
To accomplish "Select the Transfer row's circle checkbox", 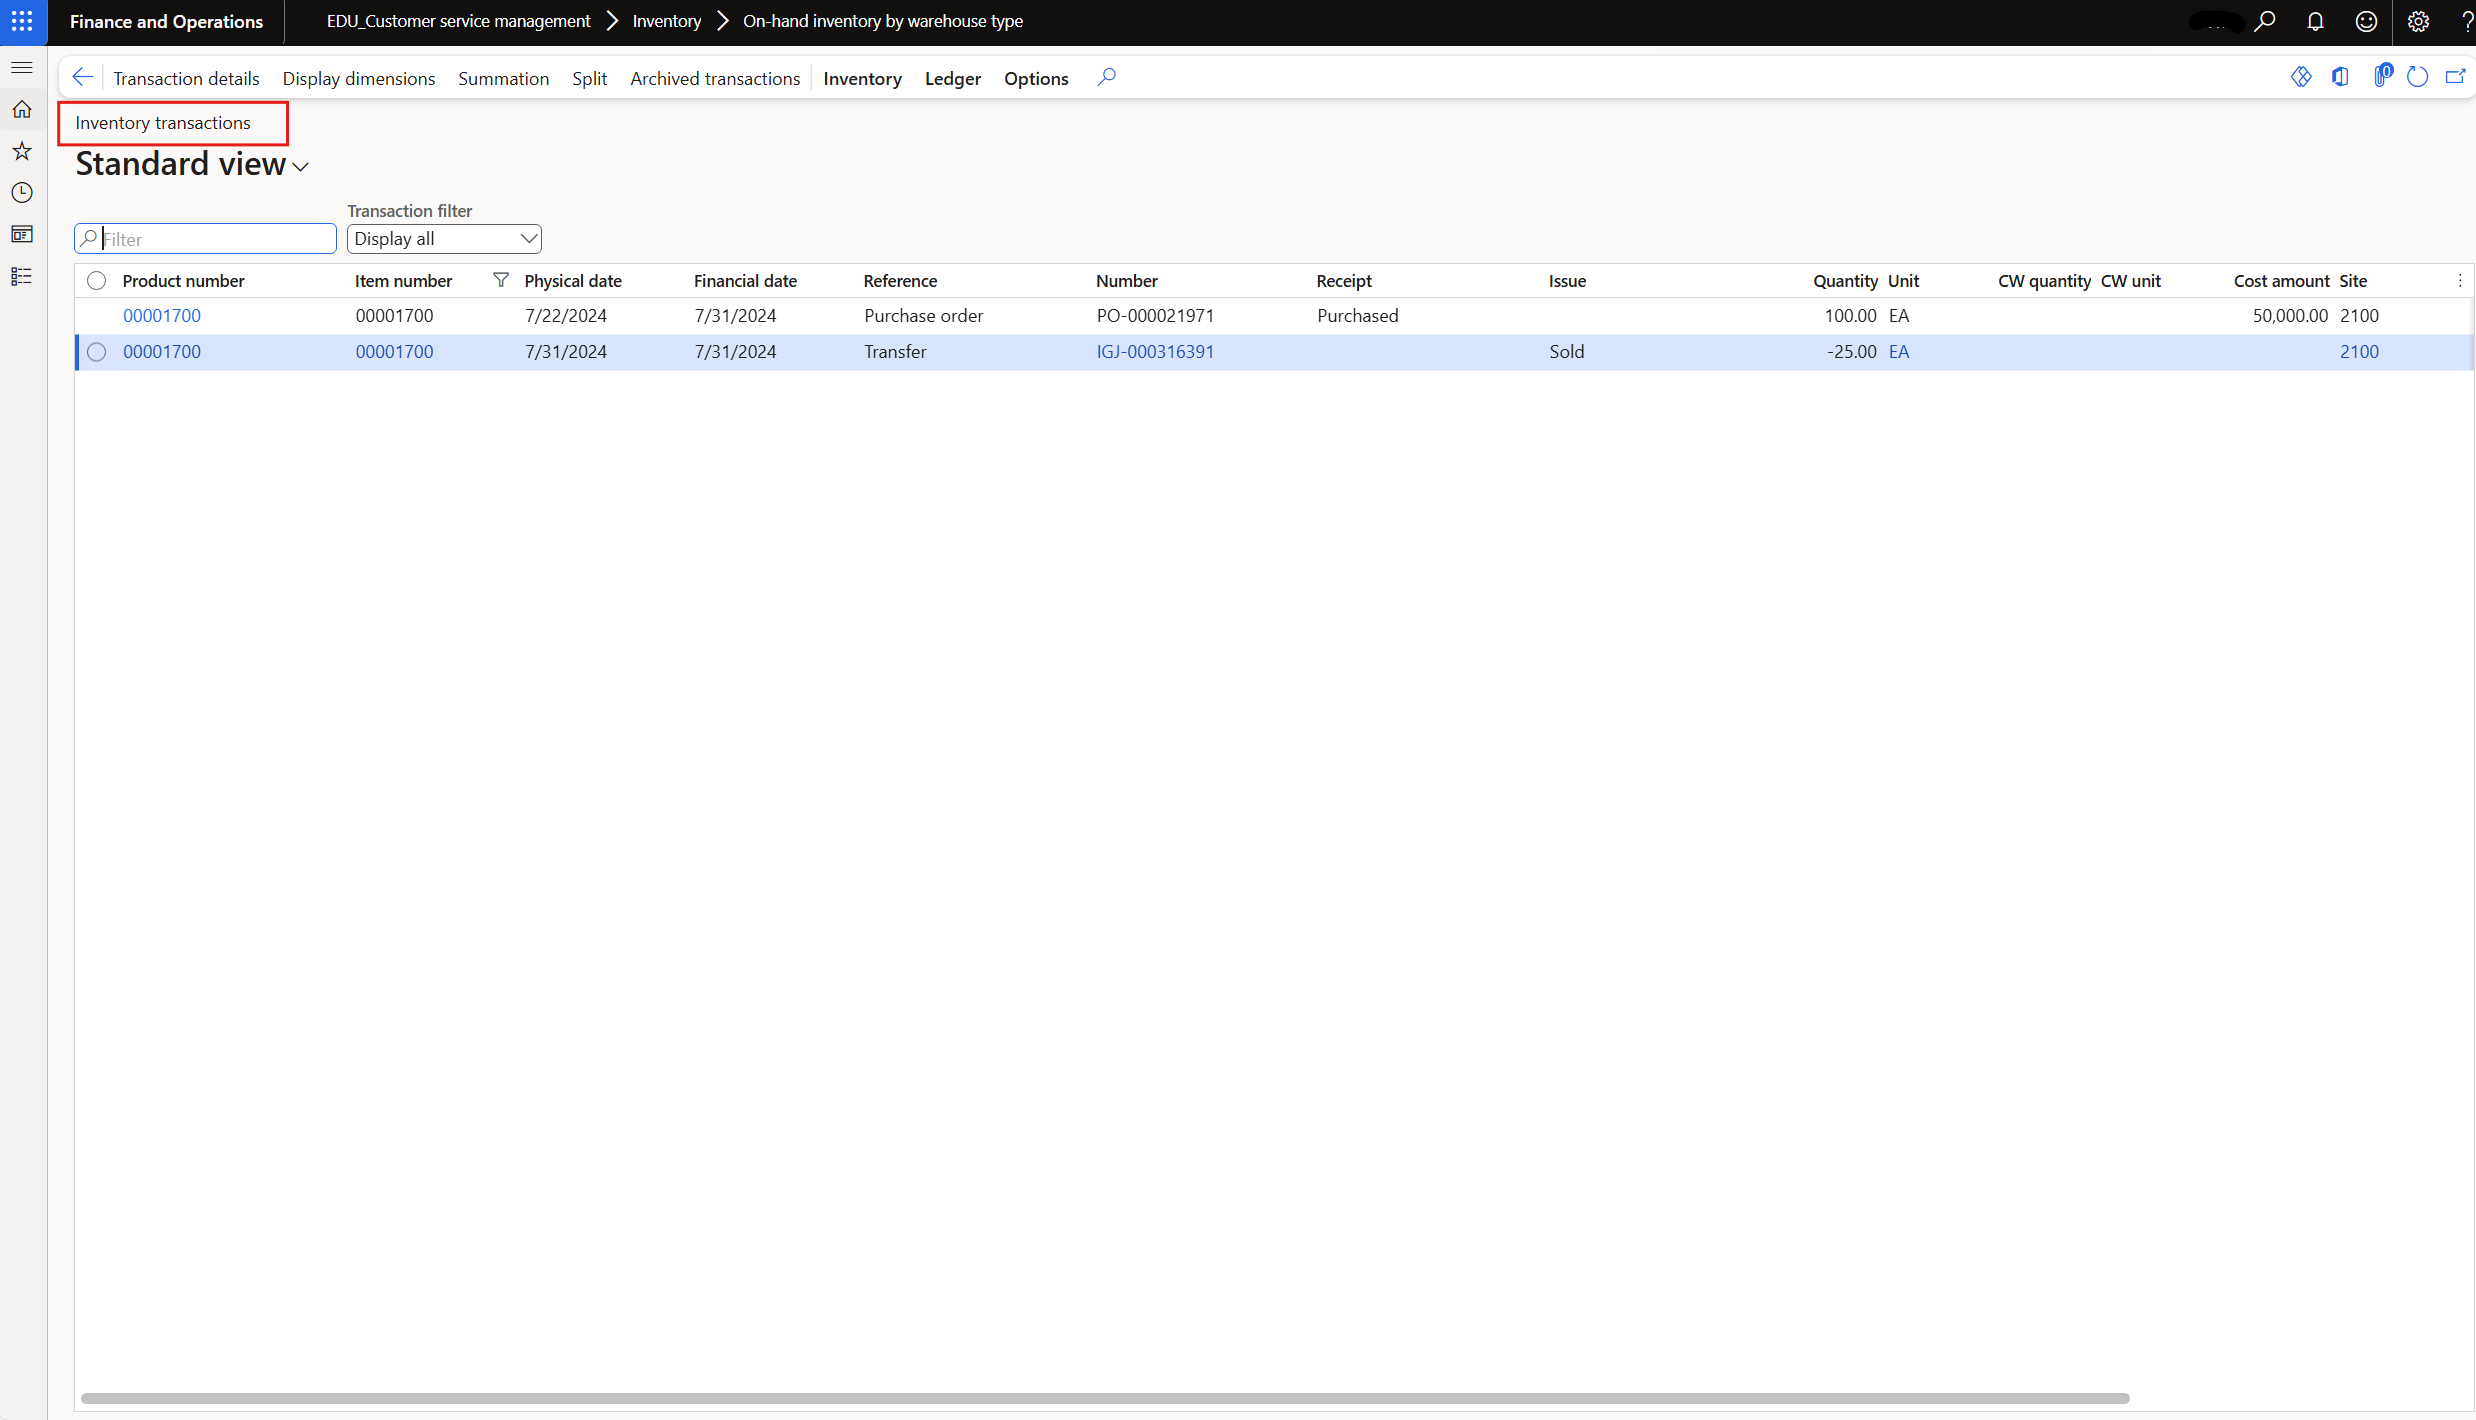I will [x=96, y=352].
